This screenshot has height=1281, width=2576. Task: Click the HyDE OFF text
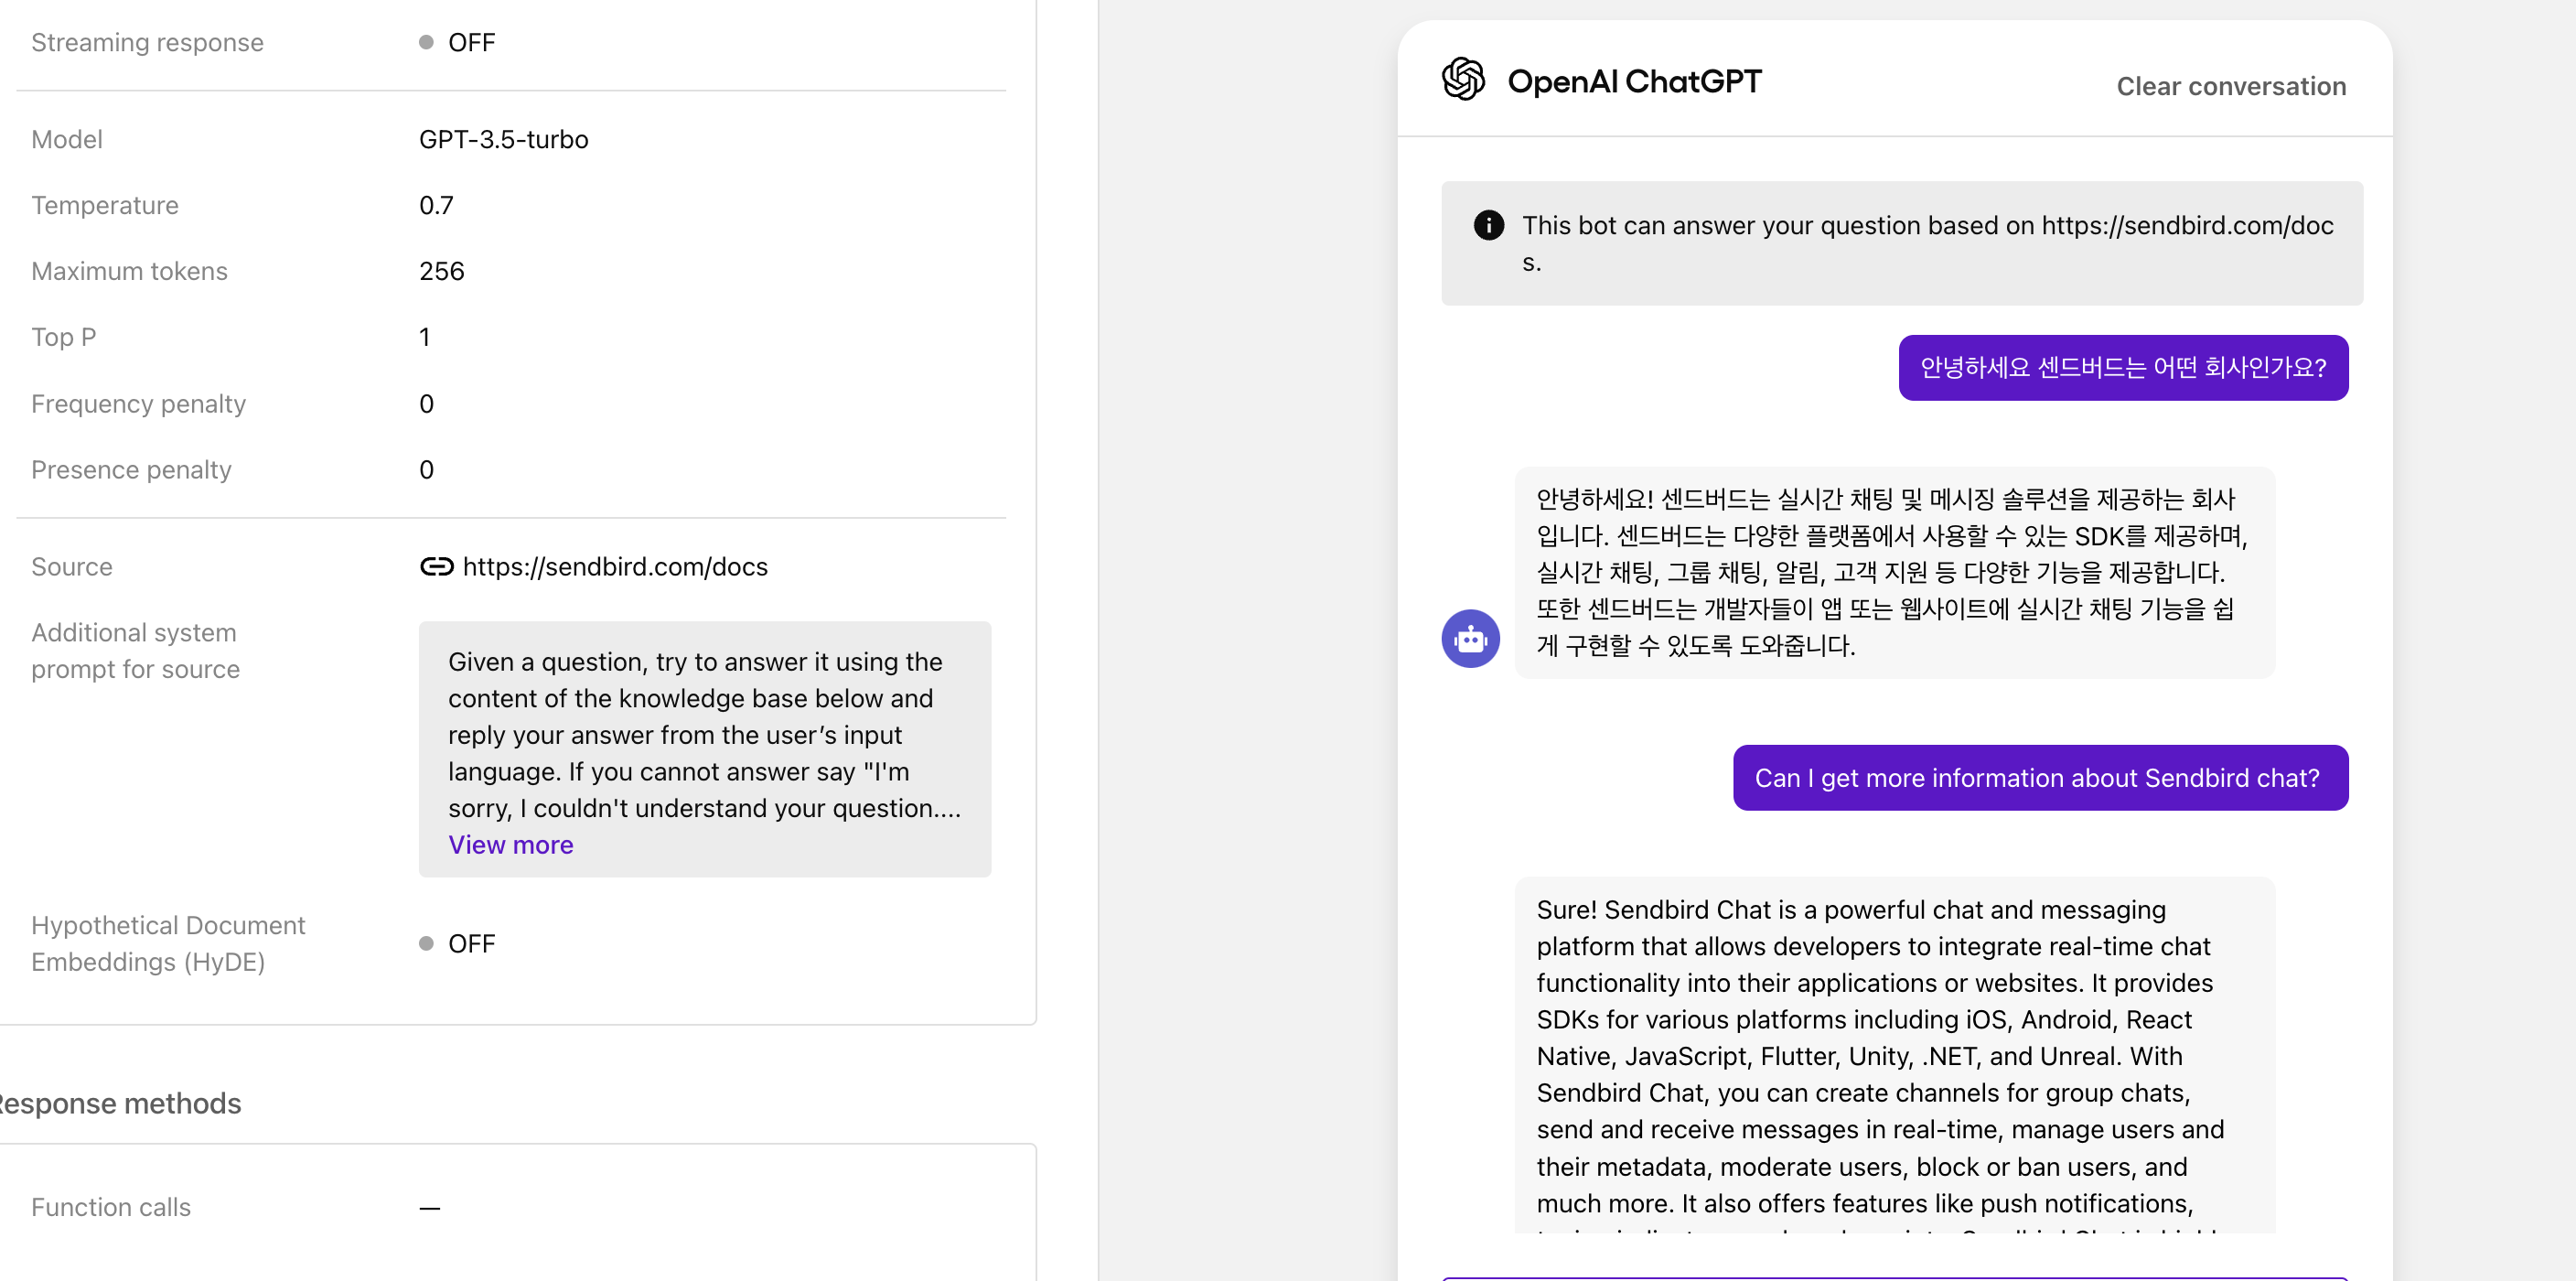[x=471, y=944]
